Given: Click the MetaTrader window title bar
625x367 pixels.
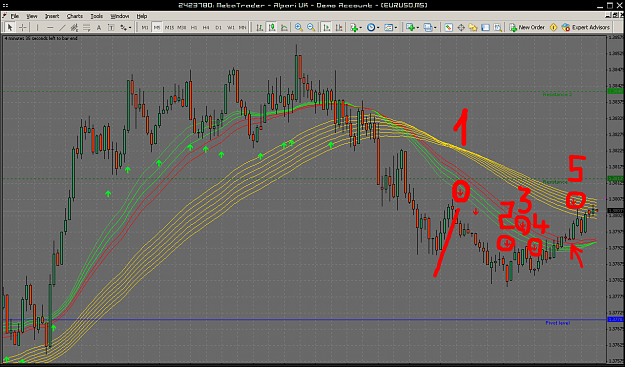Looking at the screenshot, I should point(303,5).
